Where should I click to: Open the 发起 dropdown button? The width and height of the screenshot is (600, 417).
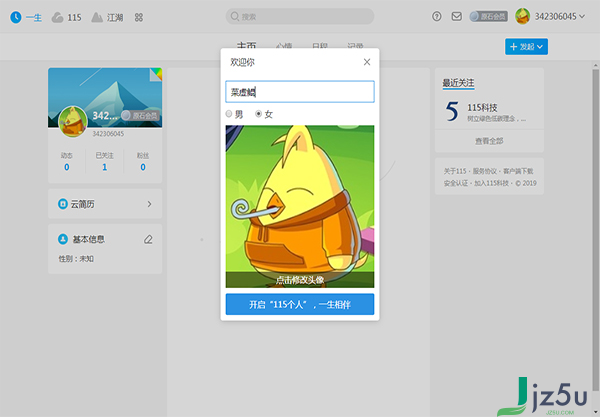526,47
